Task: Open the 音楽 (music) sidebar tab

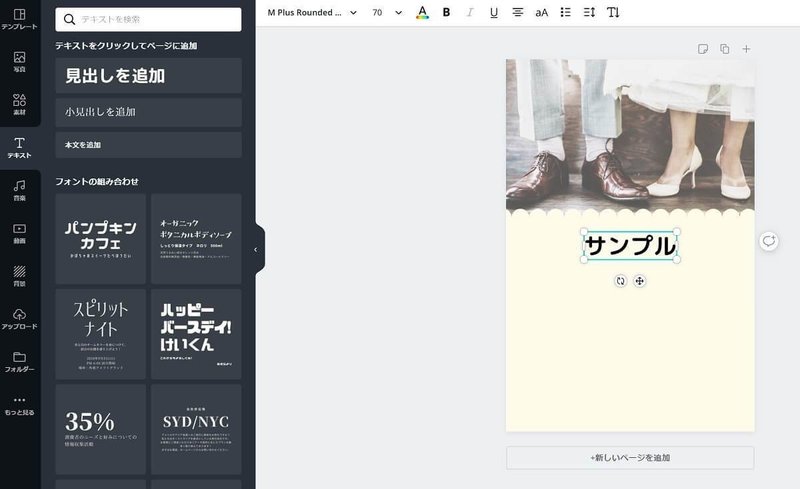Action: point(19,190)
